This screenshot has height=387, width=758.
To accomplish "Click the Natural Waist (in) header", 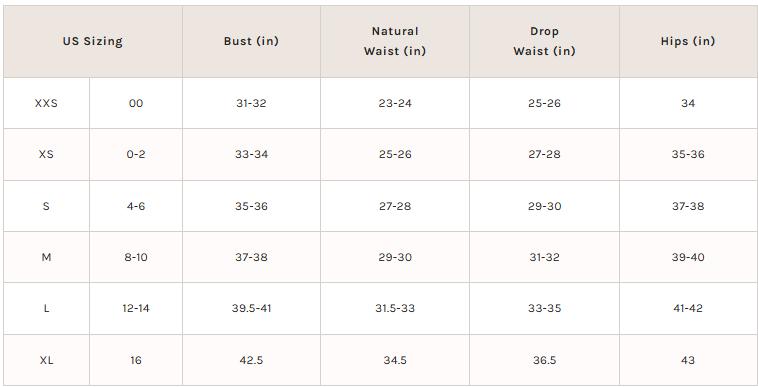I will [x=395, y=41].
